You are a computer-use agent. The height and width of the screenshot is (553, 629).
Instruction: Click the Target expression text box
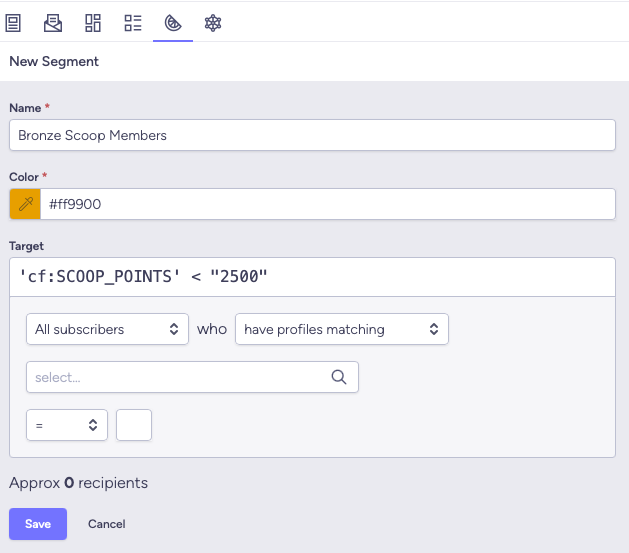pyautogui.click(x=312, y=276)
